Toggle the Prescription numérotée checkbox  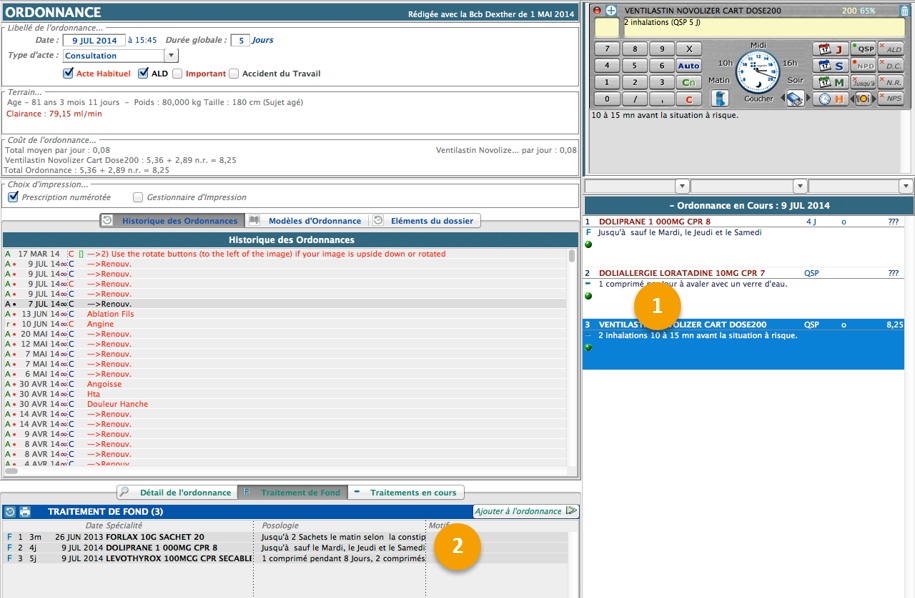[x=13, y=197]
